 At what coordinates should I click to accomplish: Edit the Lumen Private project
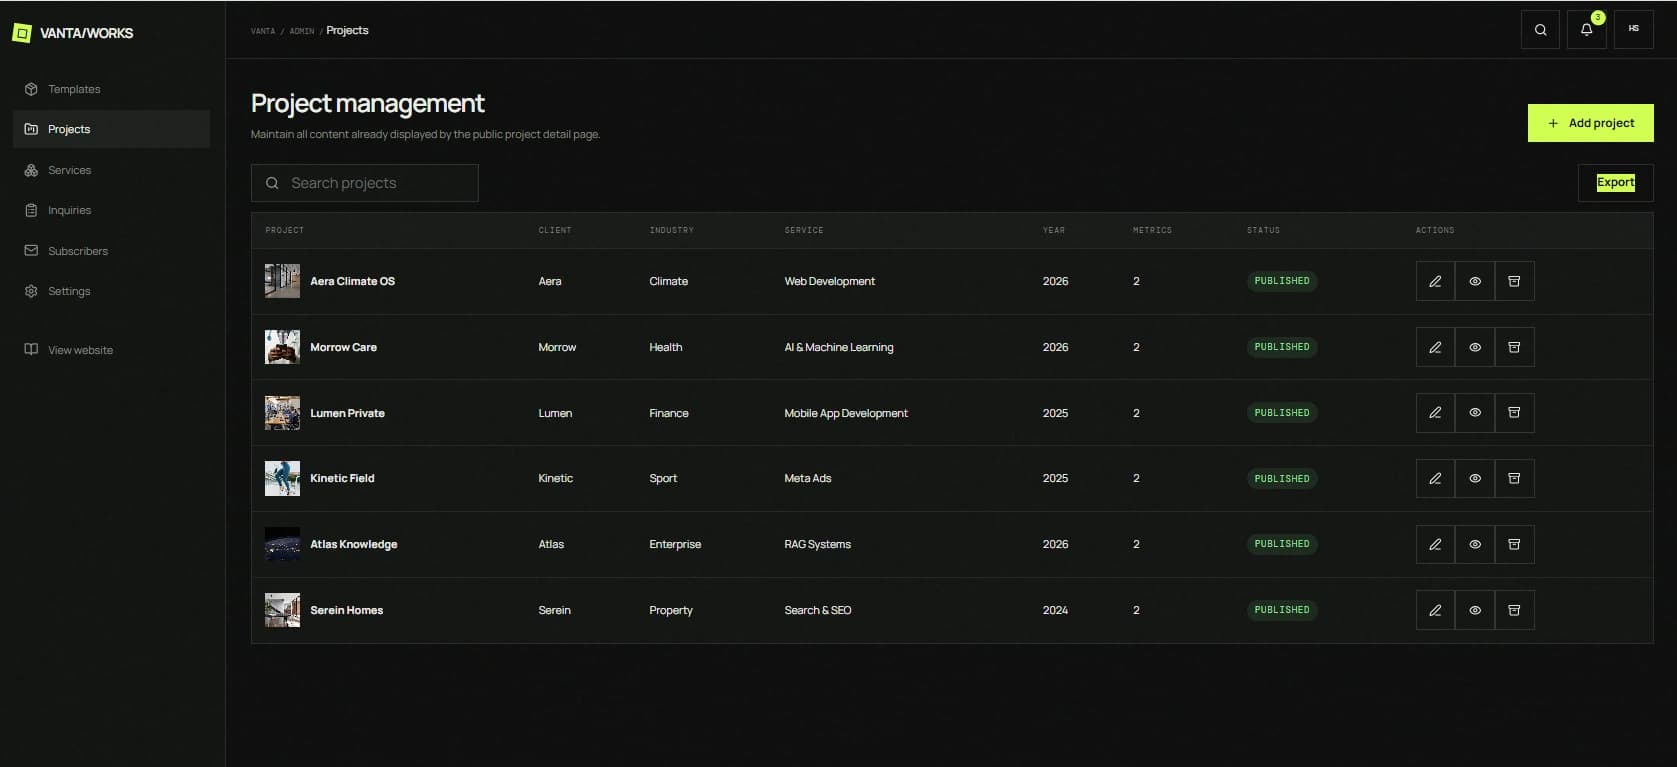pos(1435,413)
